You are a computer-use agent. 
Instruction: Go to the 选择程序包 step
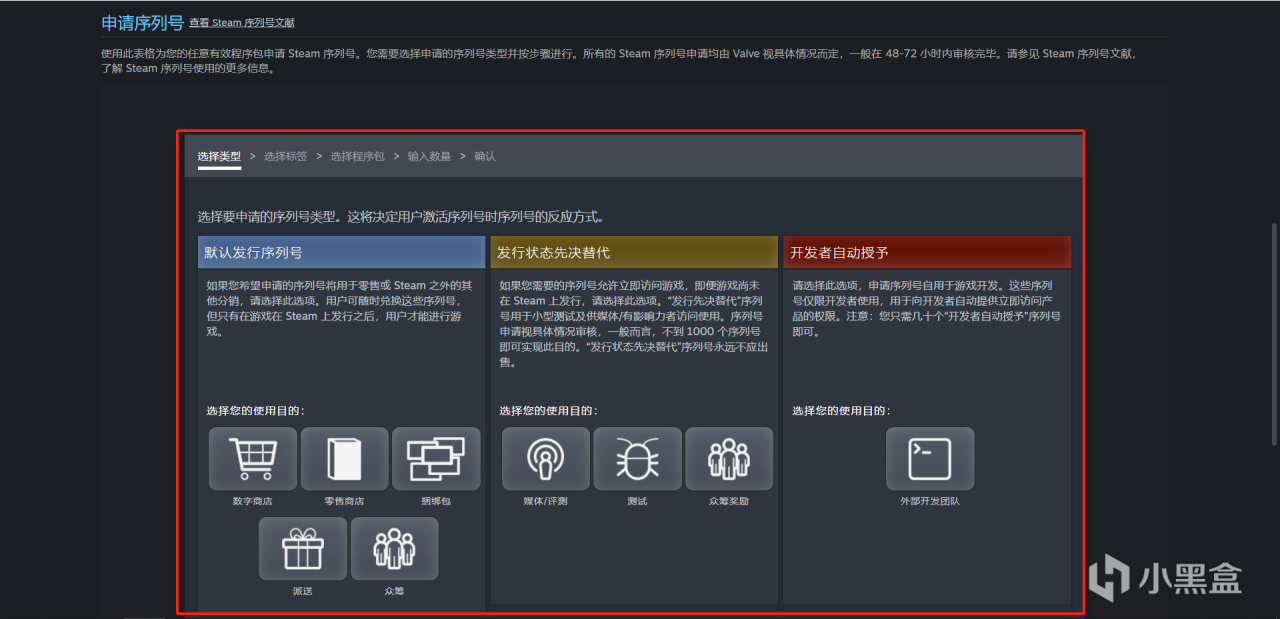358,156
